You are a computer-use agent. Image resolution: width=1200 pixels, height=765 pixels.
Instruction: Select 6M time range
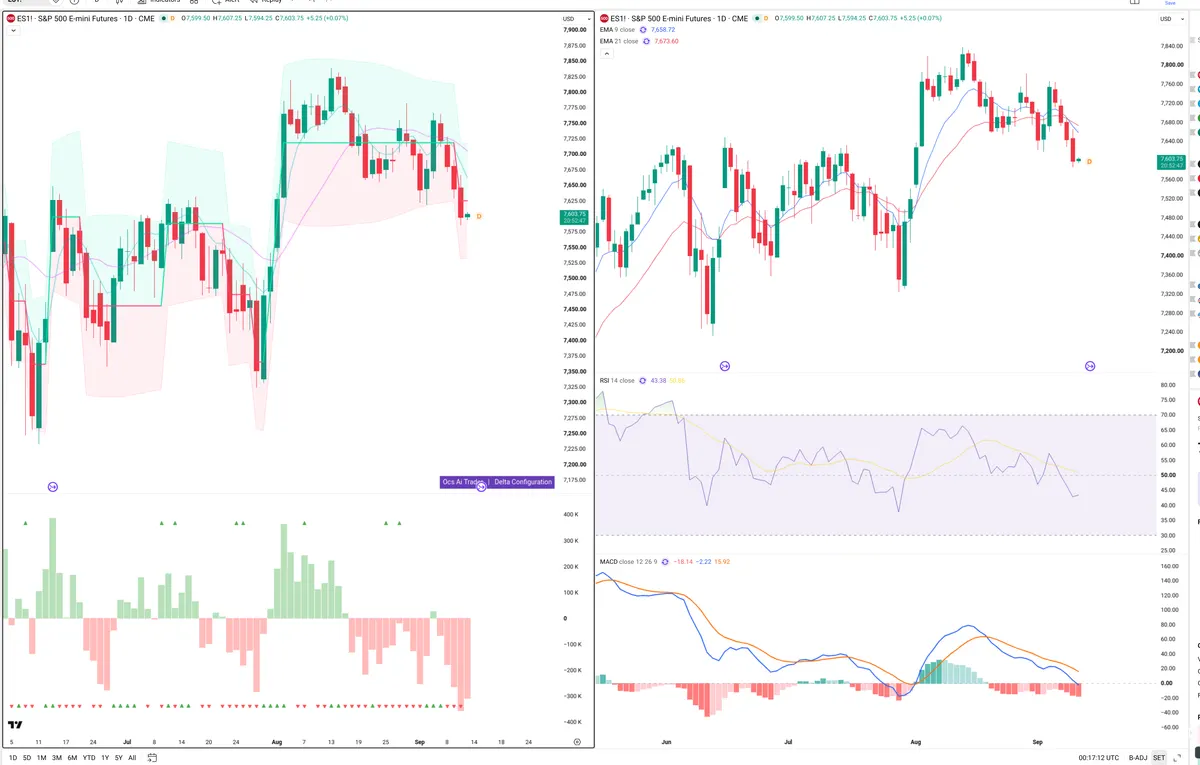coord(72,758)
